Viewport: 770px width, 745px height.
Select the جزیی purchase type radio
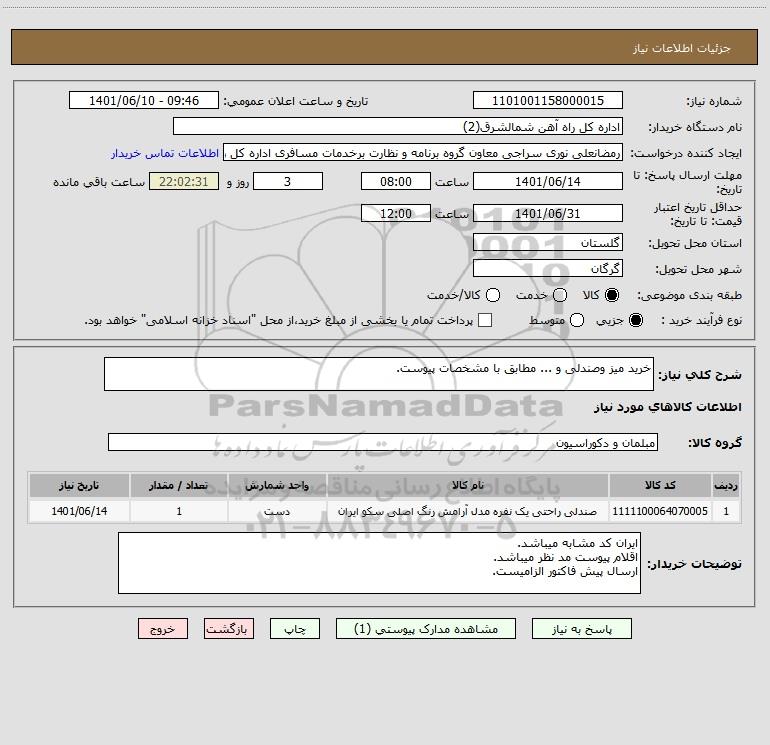[x=636, y=320]
